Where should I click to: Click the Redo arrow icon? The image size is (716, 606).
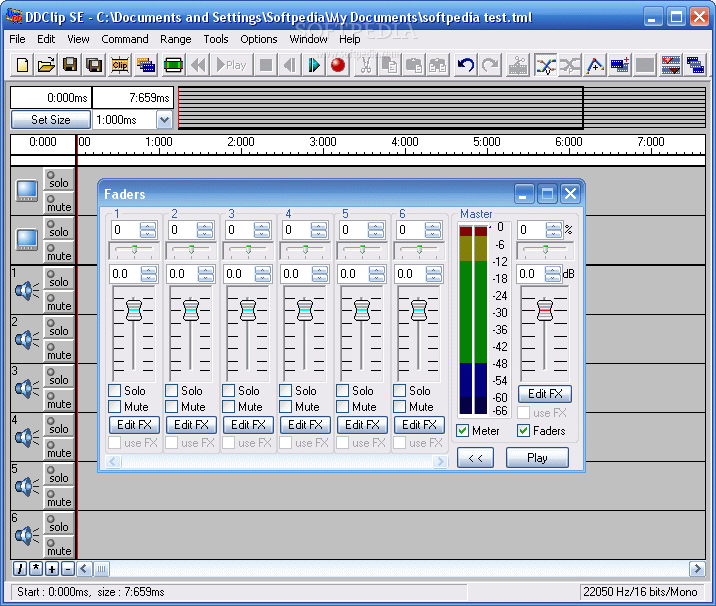(490, 65)
